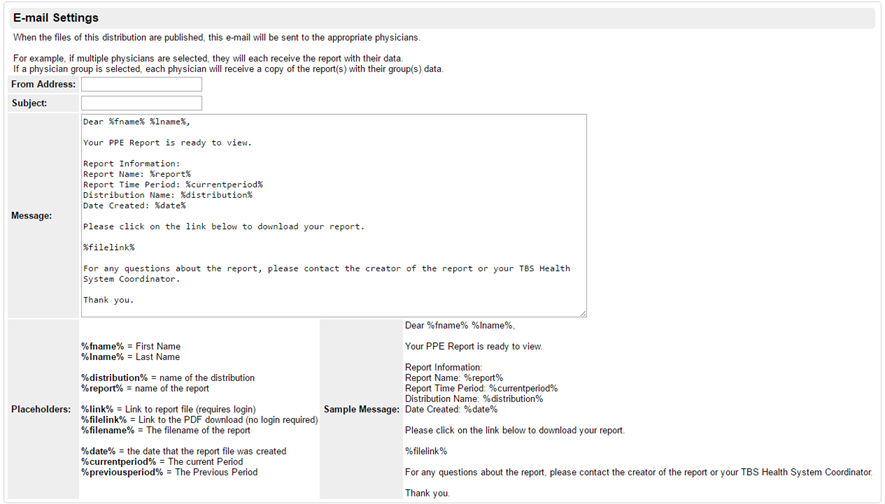The width and height of the screenshot is (885, 504).
Task: Click 'Report Information:' in Sample Message
Action: tap(444, 367)
